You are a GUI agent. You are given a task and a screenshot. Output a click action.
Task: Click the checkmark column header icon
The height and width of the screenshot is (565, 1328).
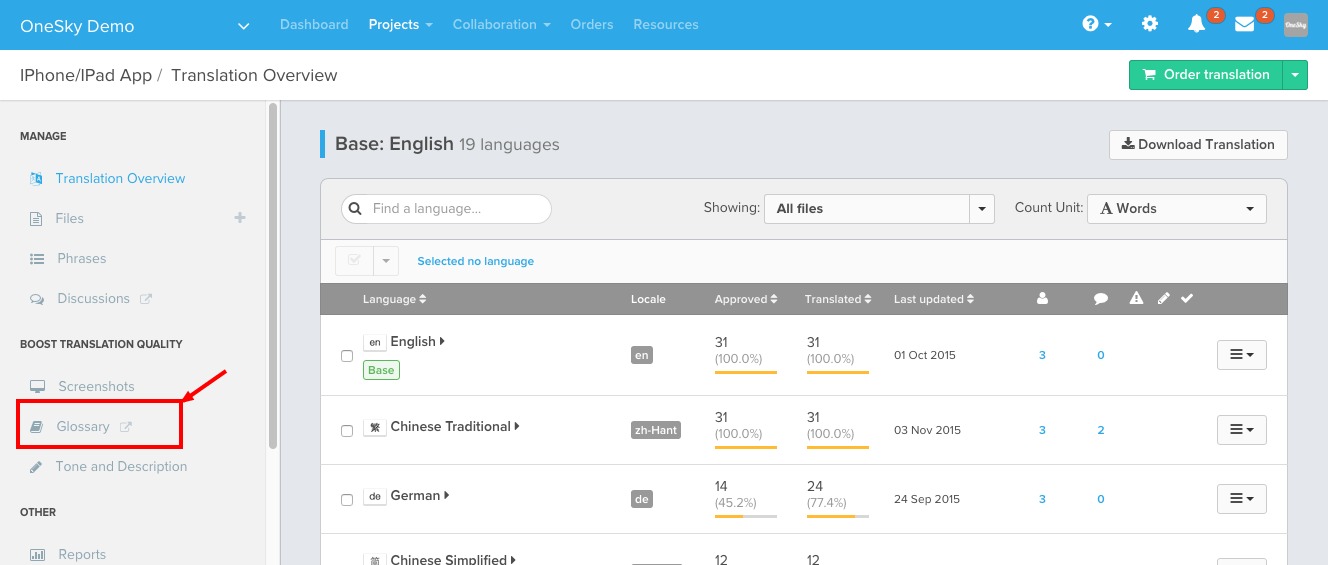(x=1187, y=298)
